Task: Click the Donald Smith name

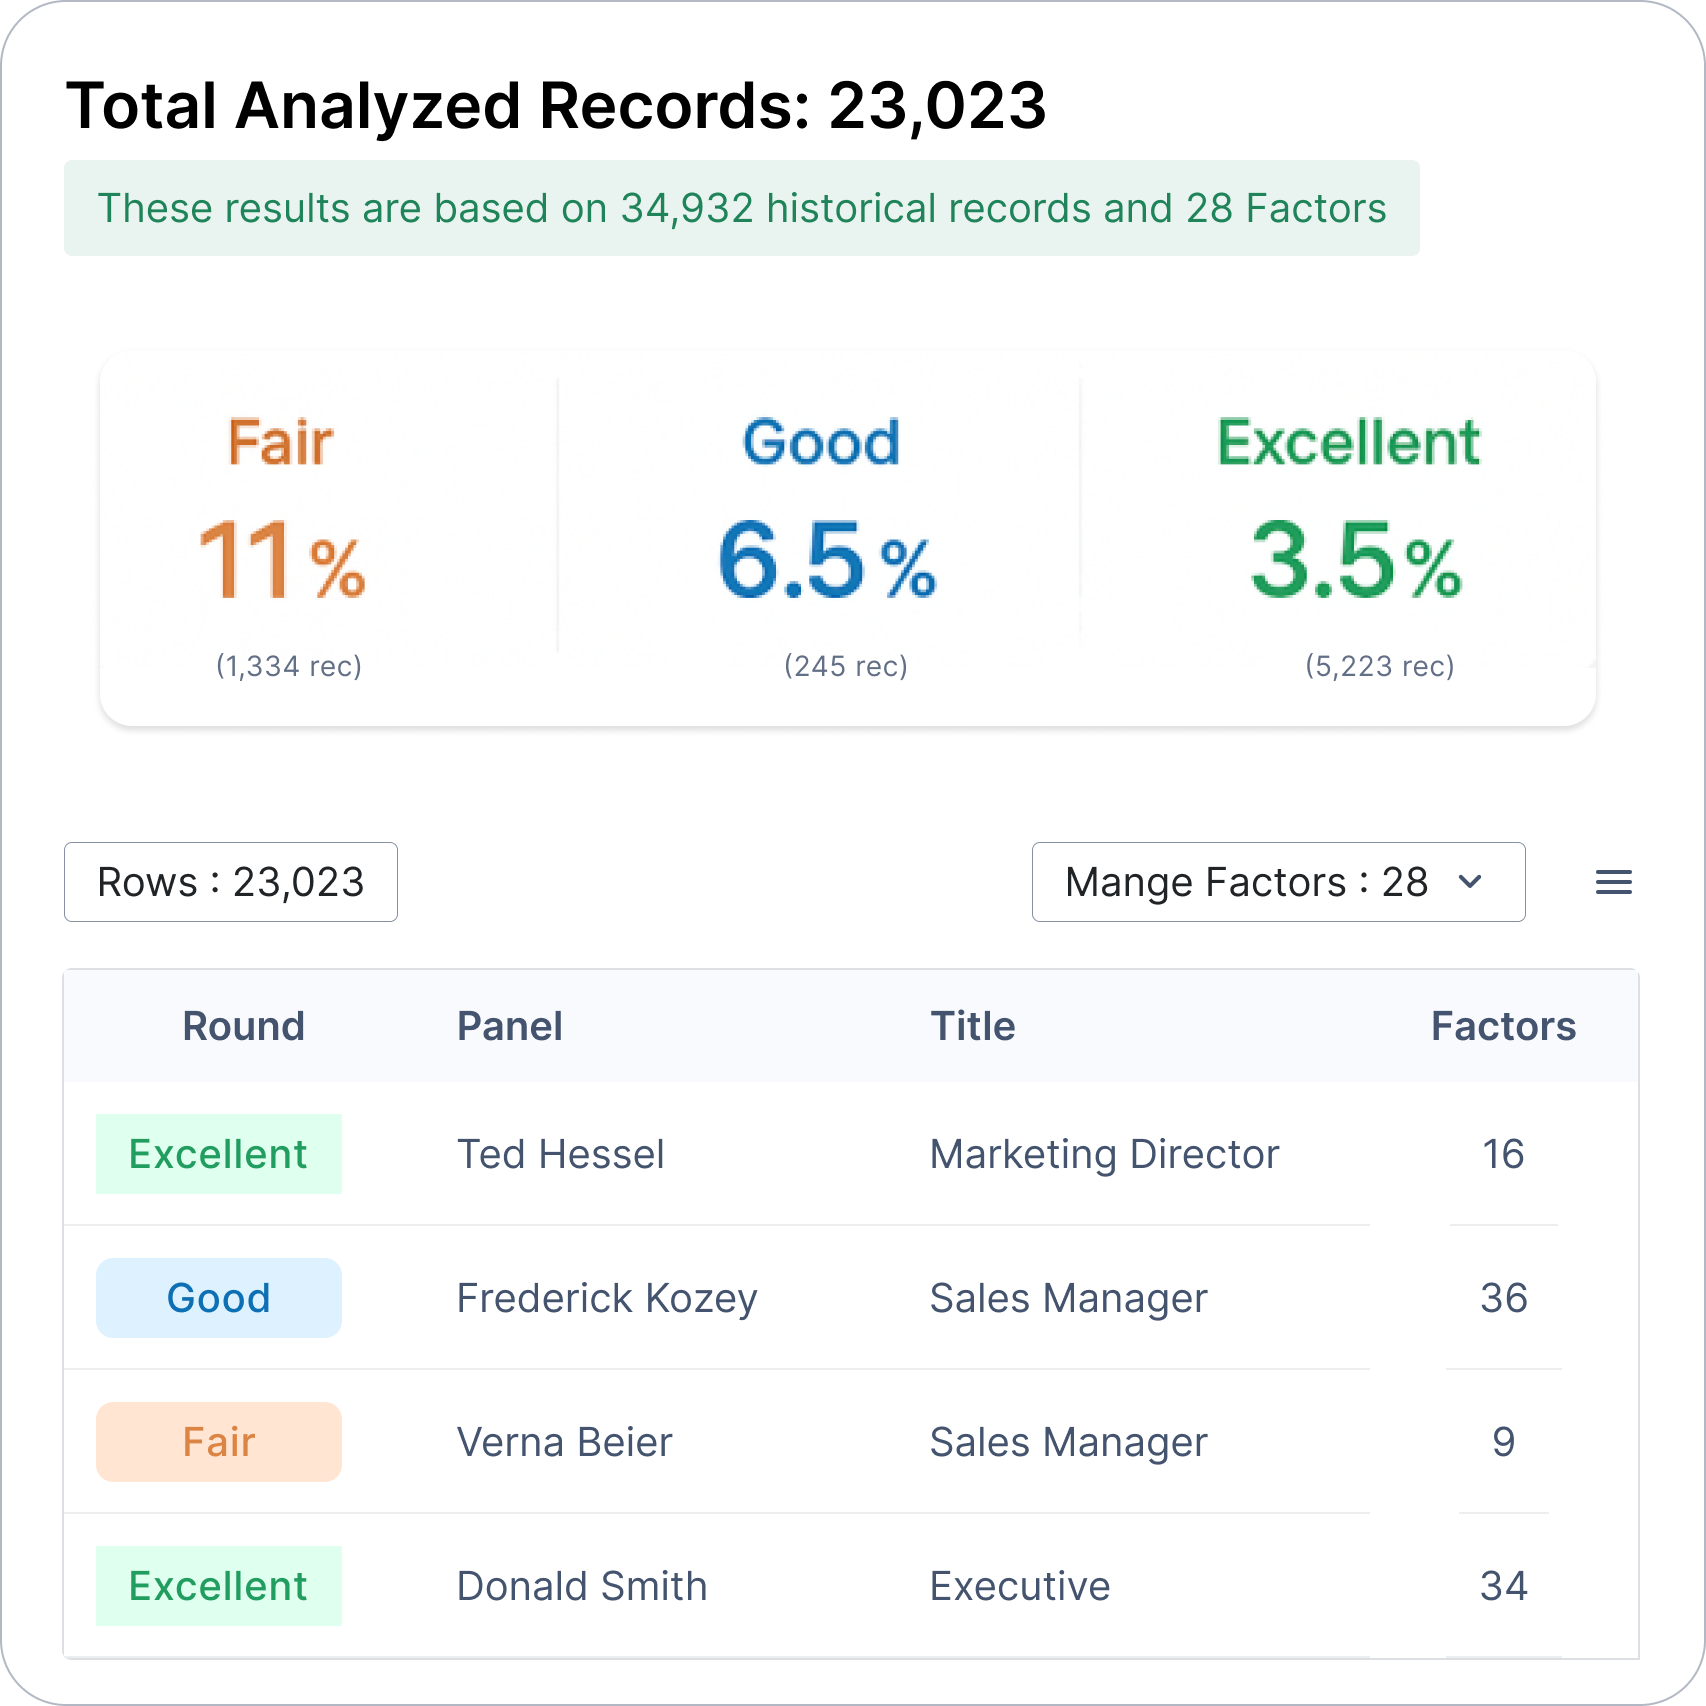Action: [581, 1586]
